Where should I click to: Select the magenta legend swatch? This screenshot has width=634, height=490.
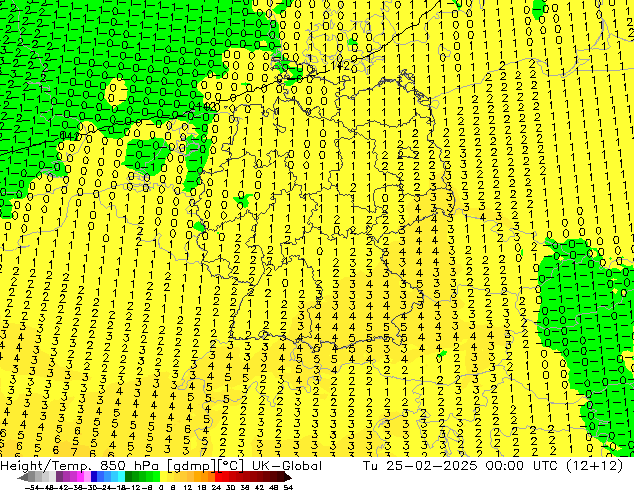(80, 477)
